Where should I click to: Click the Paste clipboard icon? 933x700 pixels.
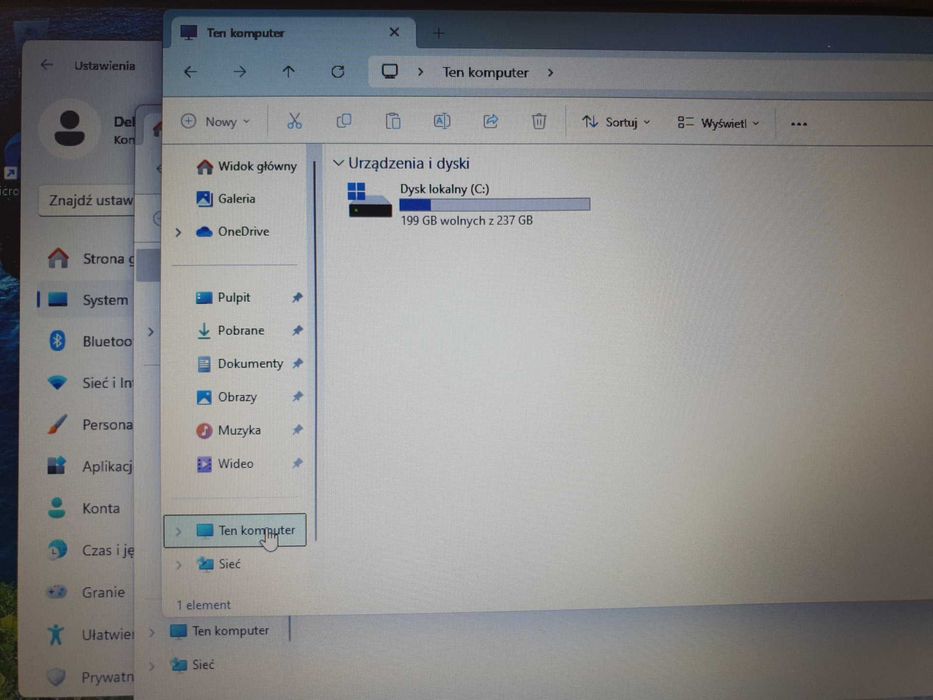click(393, 121)
